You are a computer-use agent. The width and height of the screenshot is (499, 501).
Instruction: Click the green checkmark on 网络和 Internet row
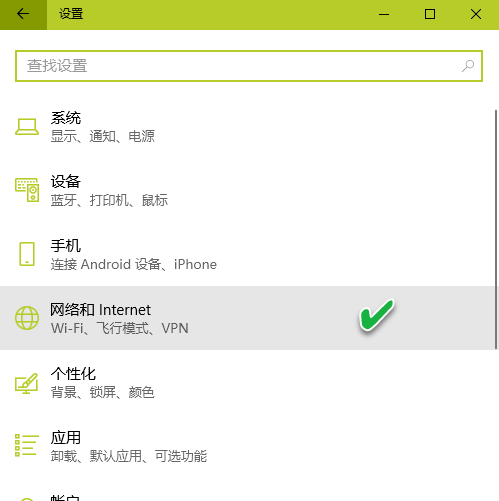(x=377, y=315)
